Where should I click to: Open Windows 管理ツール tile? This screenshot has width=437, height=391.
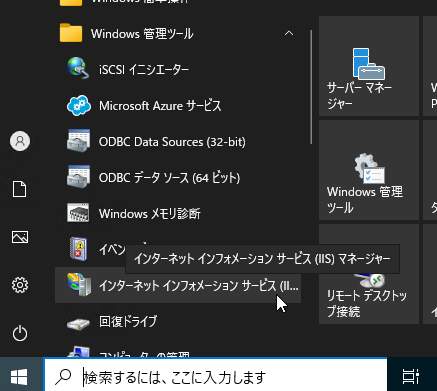[x=369, y=170]
